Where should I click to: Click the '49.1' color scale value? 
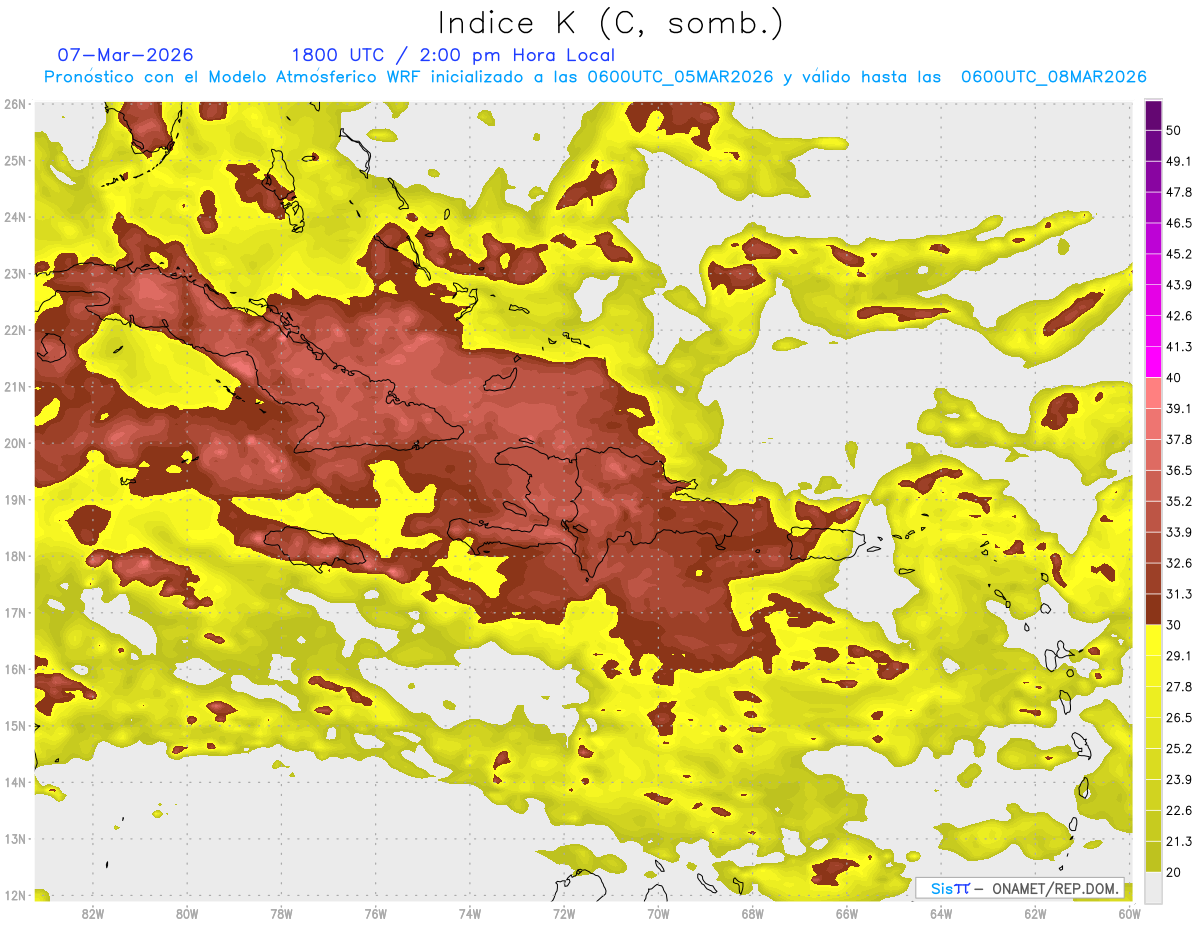point(1179,162)
